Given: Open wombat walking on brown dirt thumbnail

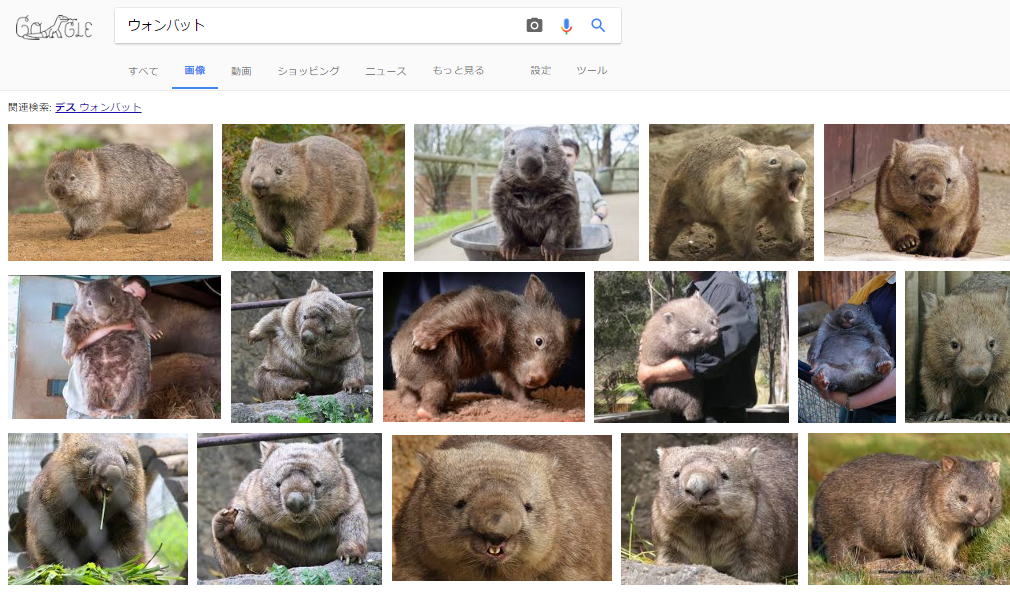Looking at the screenshot, I should point(110,193).
